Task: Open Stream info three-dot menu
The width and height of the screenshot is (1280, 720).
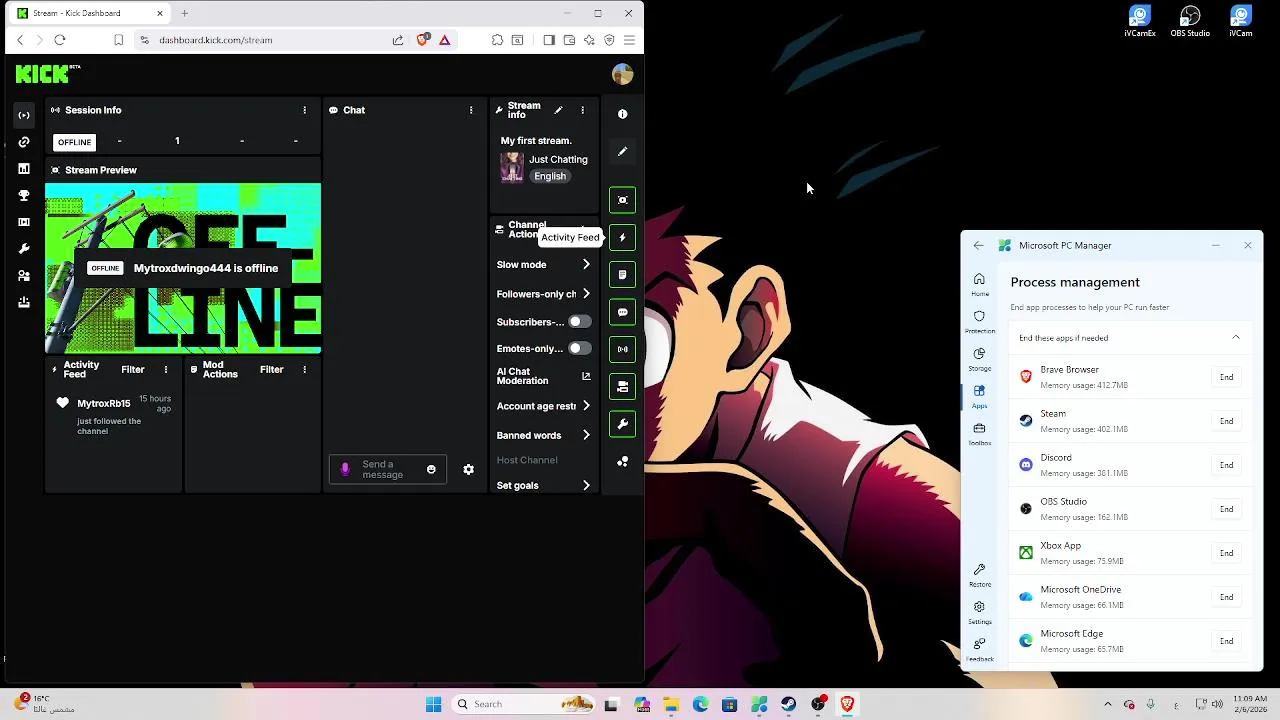Action: tap(582, 110)
